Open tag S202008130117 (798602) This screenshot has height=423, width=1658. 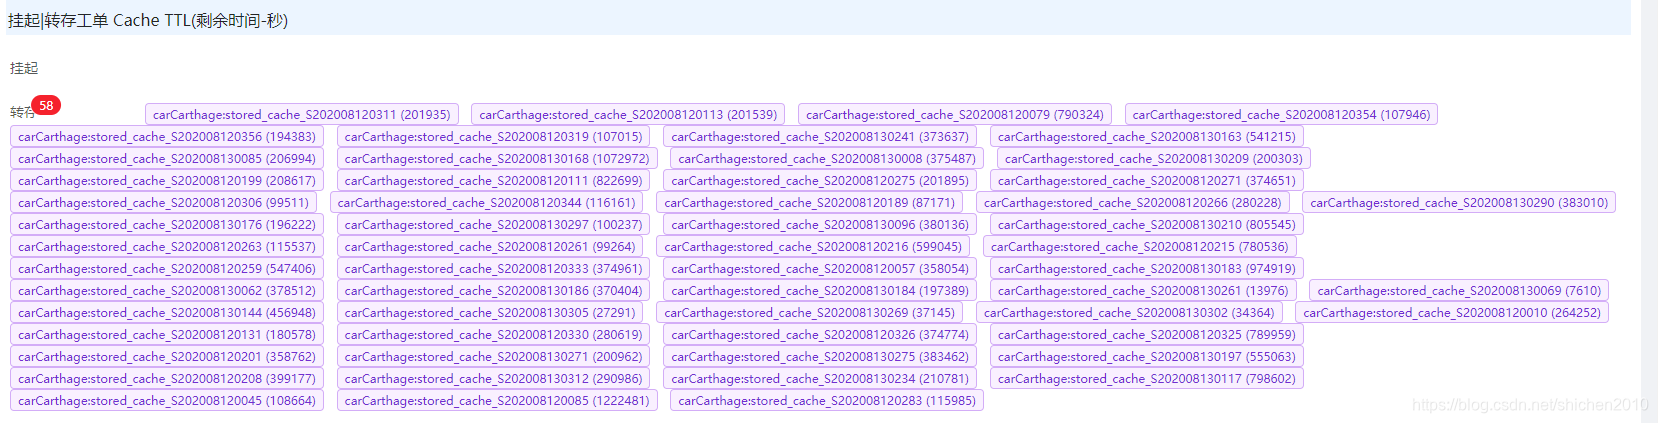pos(1147,379)
